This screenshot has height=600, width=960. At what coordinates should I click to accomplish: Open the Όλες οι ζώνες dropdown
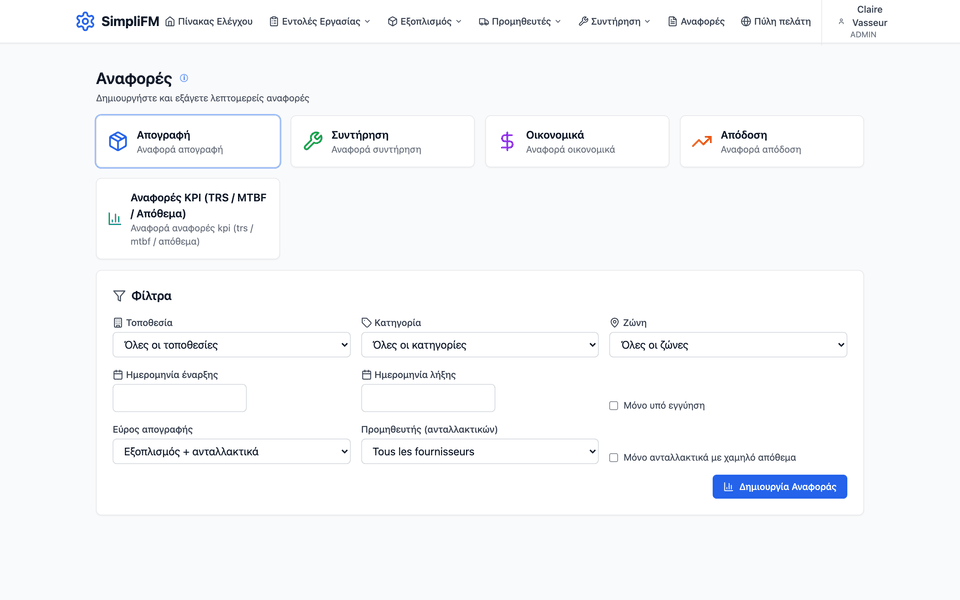728,345
